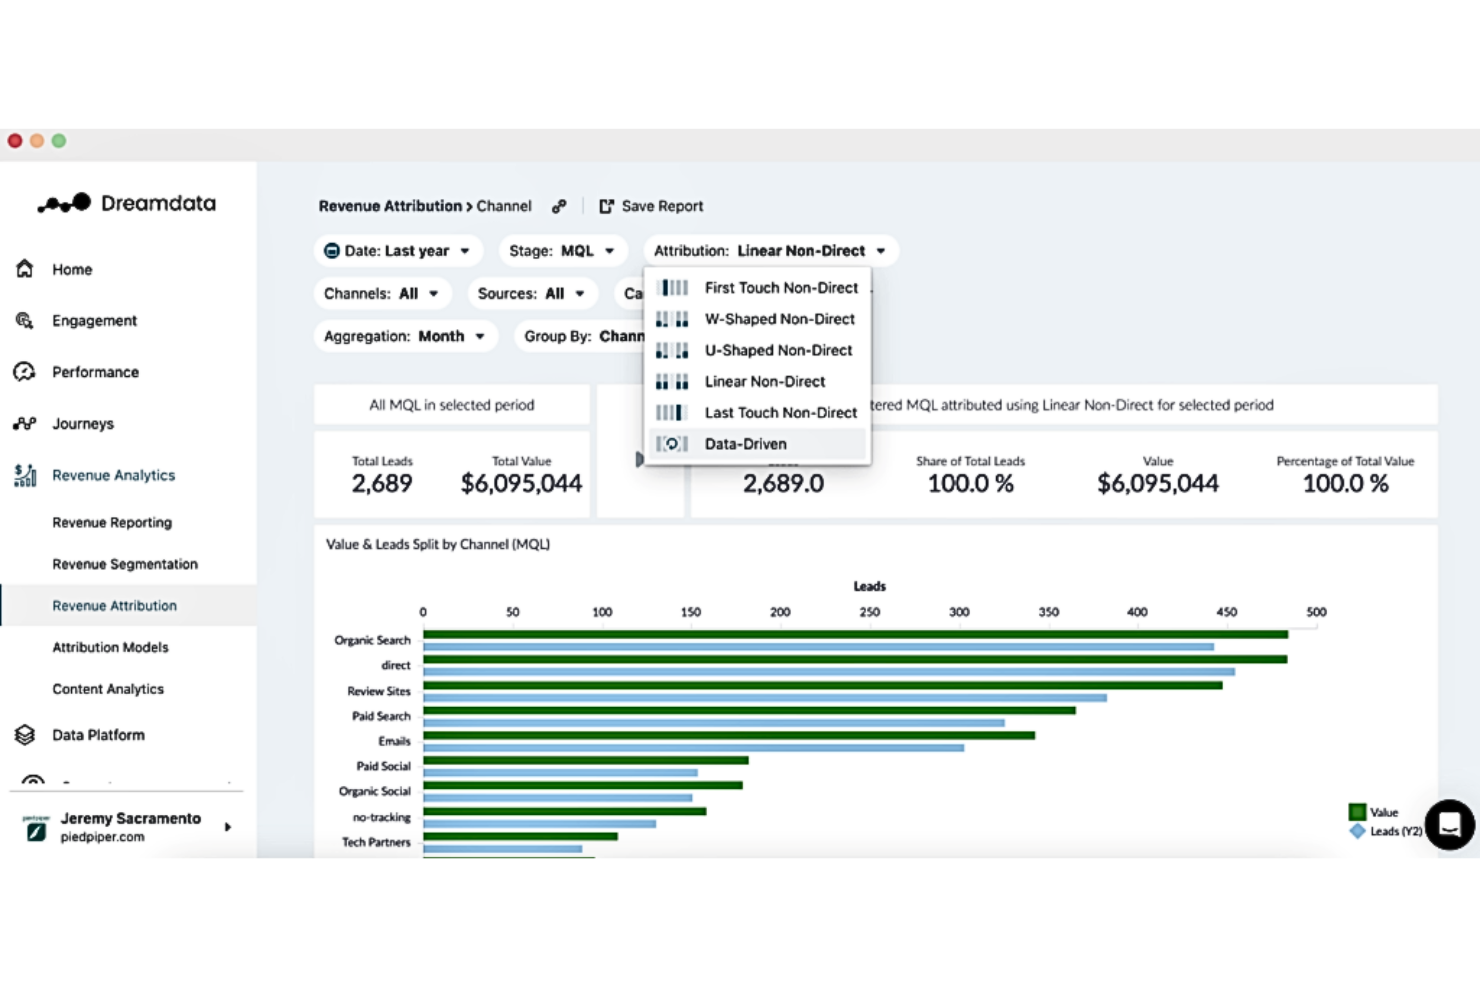Viewport: 1480px width, 987px height.
Task: Click the Dreamdata logo
Action: coord(126,203)
